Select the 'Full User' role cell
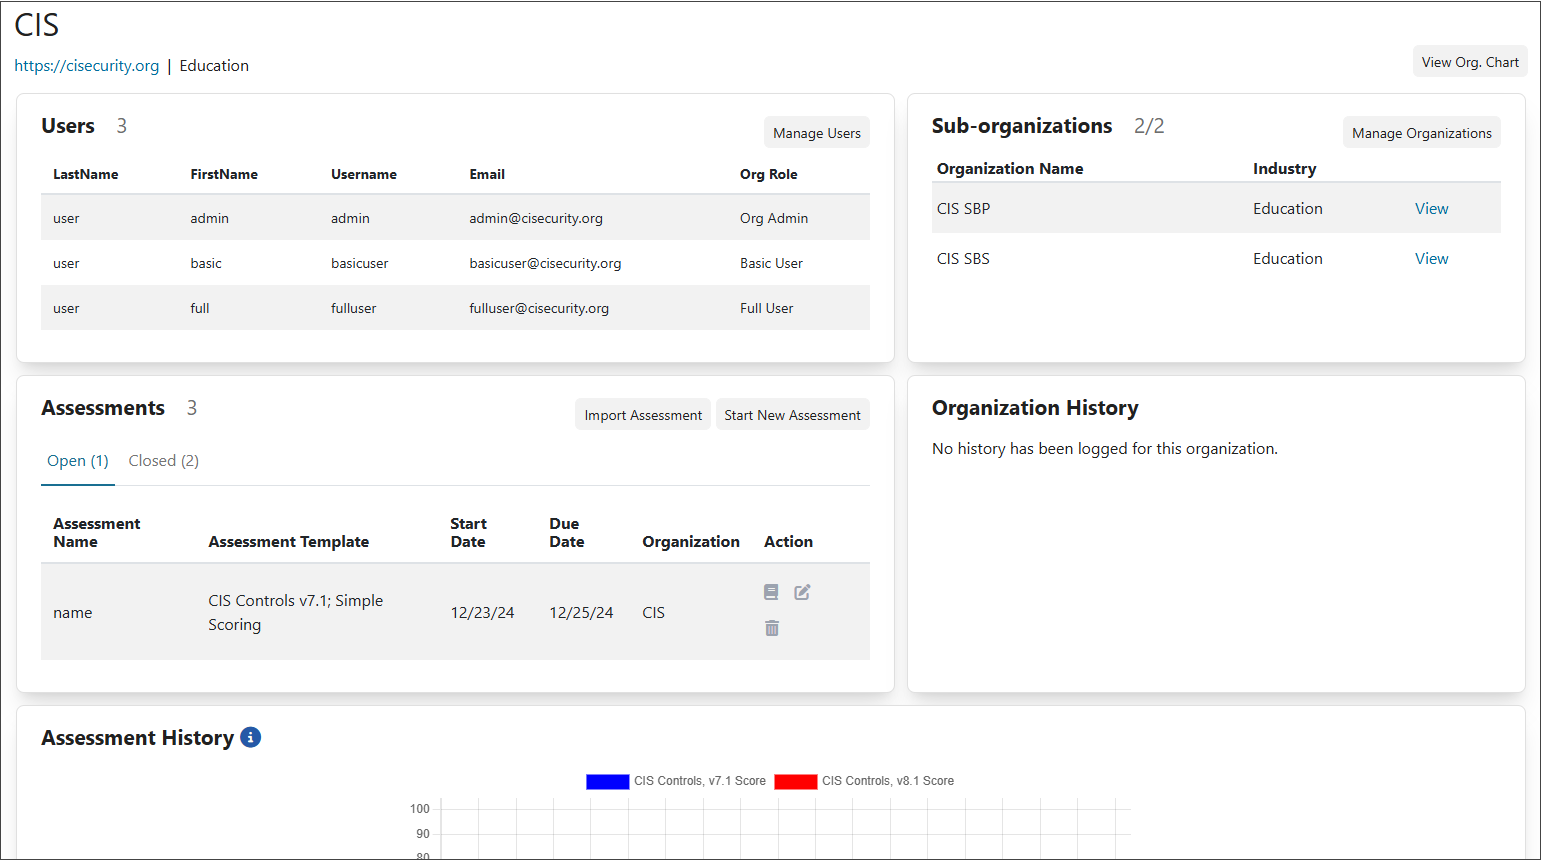This screenshot has width=1541, height=860. point(766,308)
